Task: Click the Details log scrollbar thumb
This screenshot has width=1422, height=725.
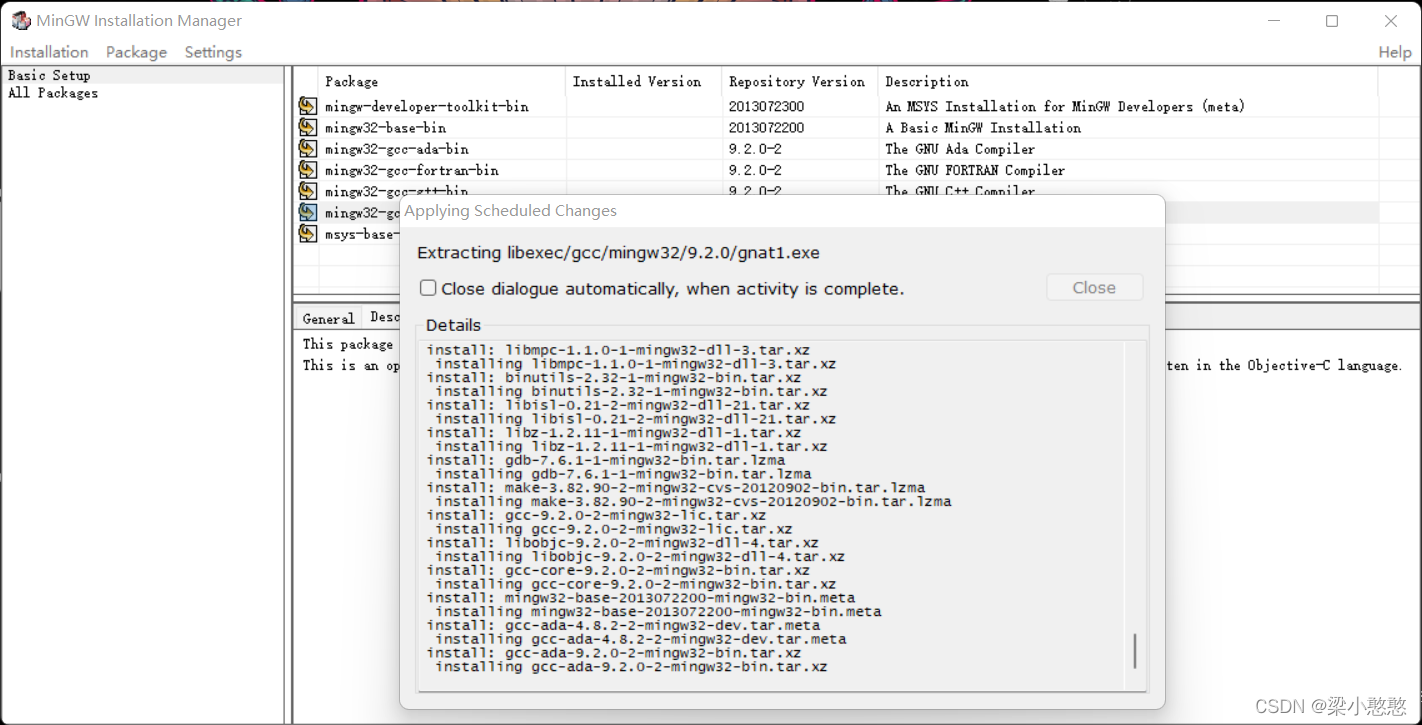Action: click(x=1135, y=651)
